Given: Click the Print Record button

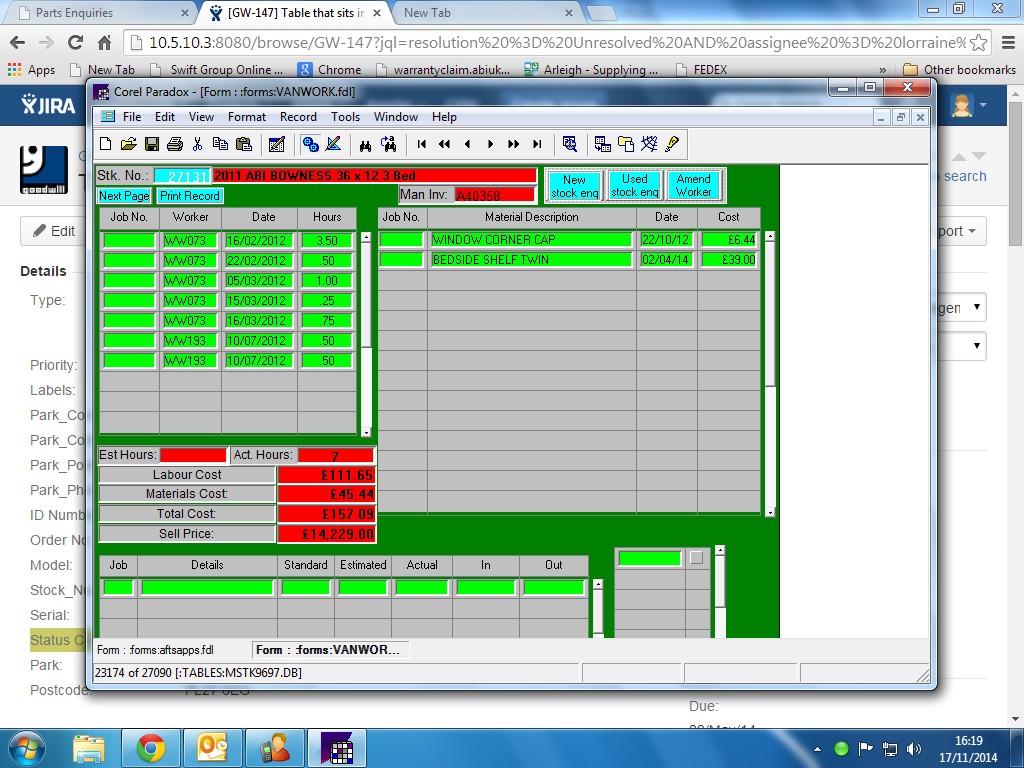Looking at the screenshot, I should (x=189, y=196).
